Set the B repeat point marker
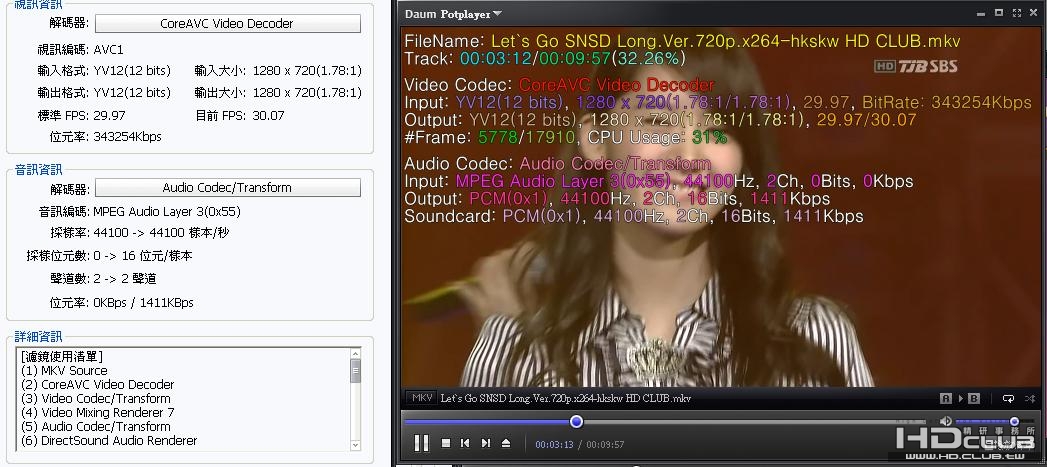Screen dimensions: 1047x467 pos(974,398)
